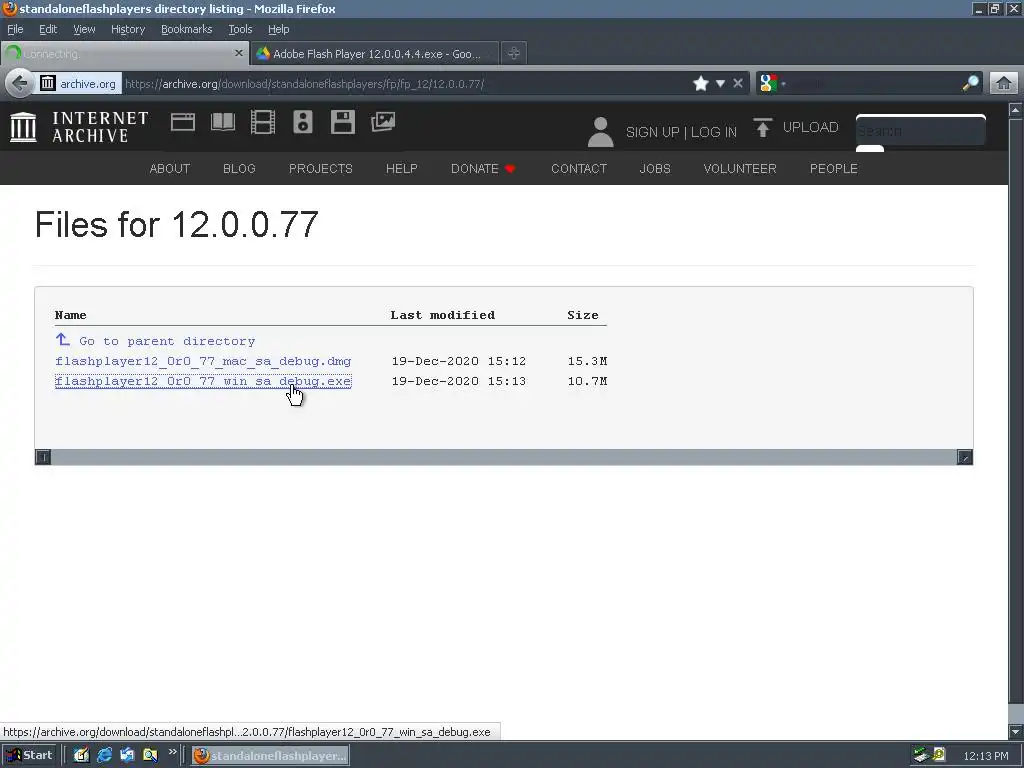Click the archive.org site identity icon
The height and width of the screenshot is (768, 1024).
[48, 83]
